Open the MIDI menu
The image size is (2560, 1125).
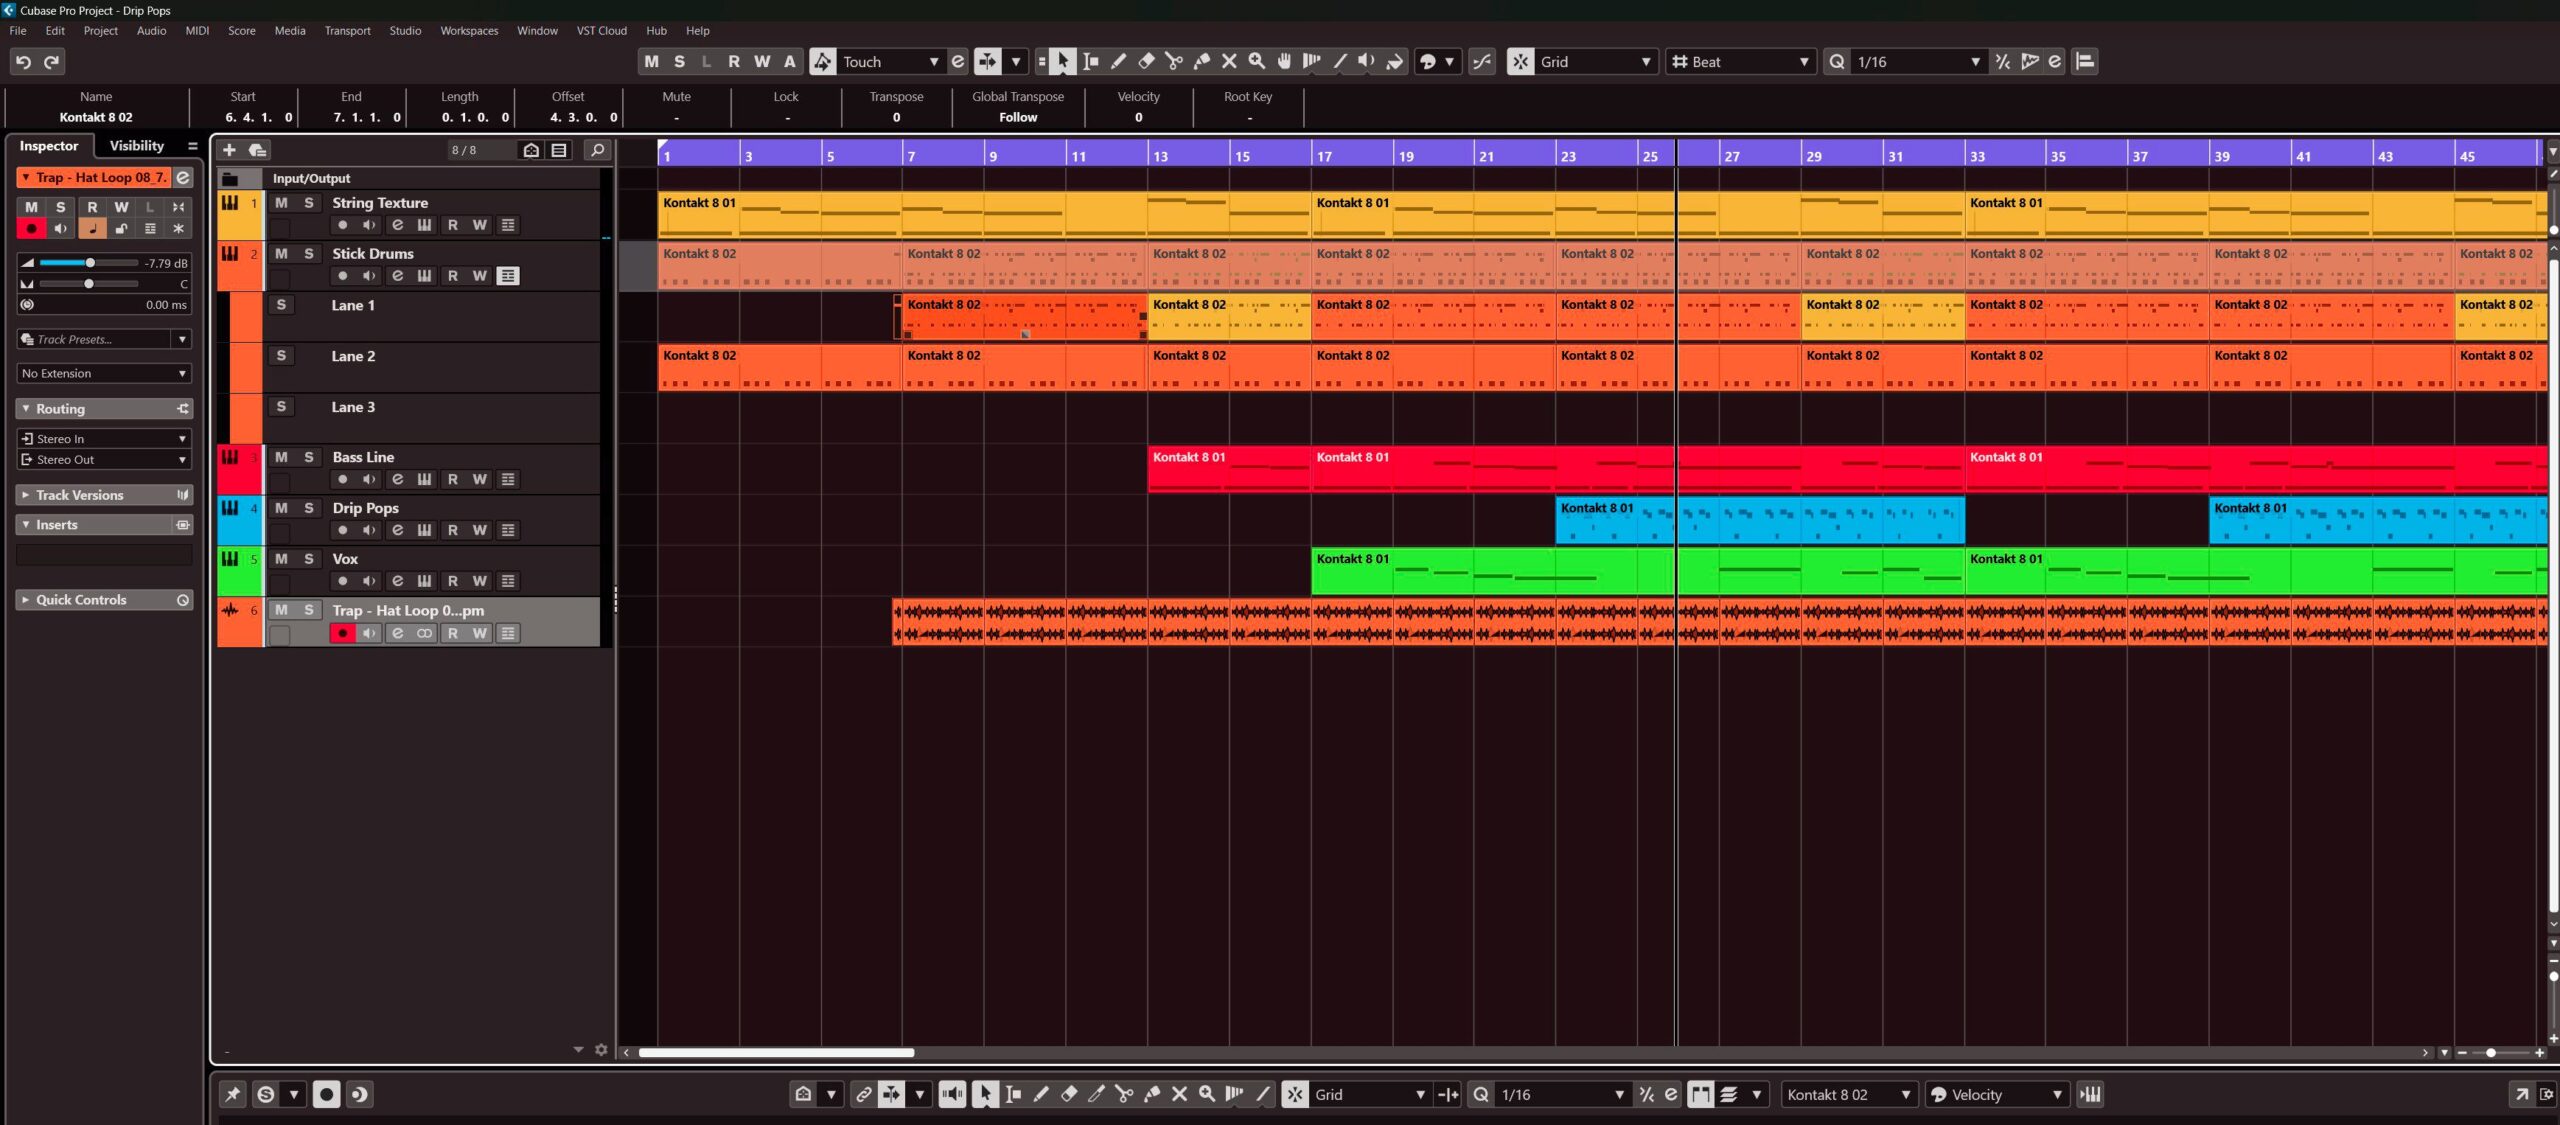tap(197, 31)
